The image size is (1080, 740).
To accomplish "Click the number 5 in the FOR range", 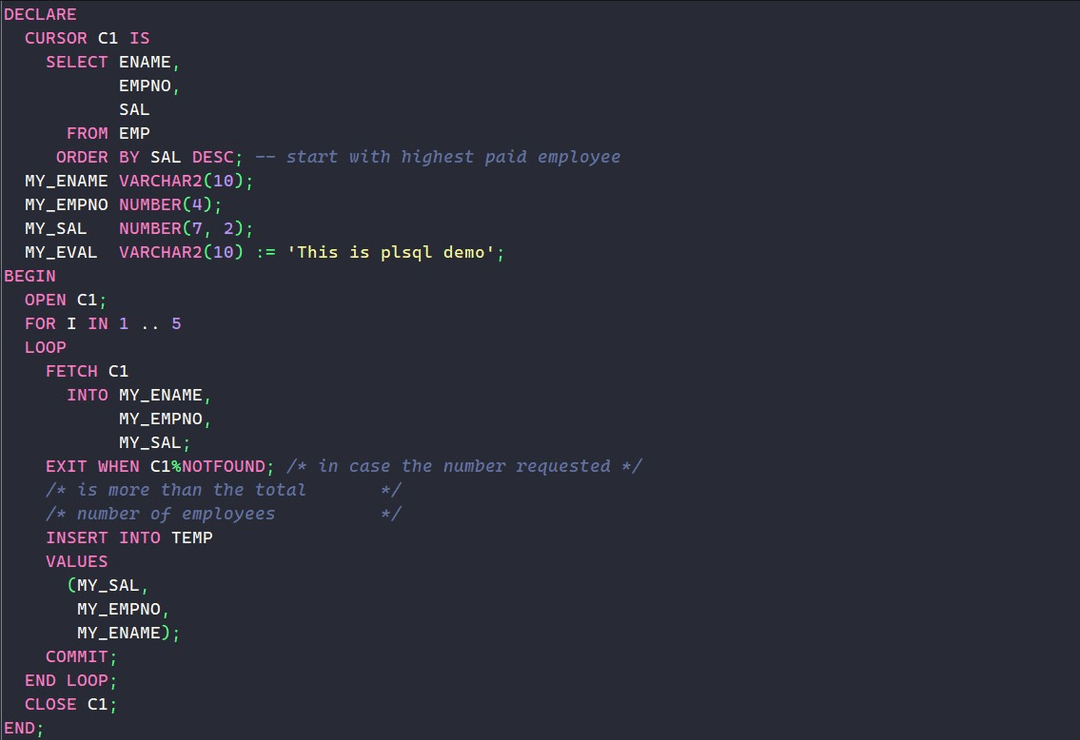I will (x=176, y=324).
